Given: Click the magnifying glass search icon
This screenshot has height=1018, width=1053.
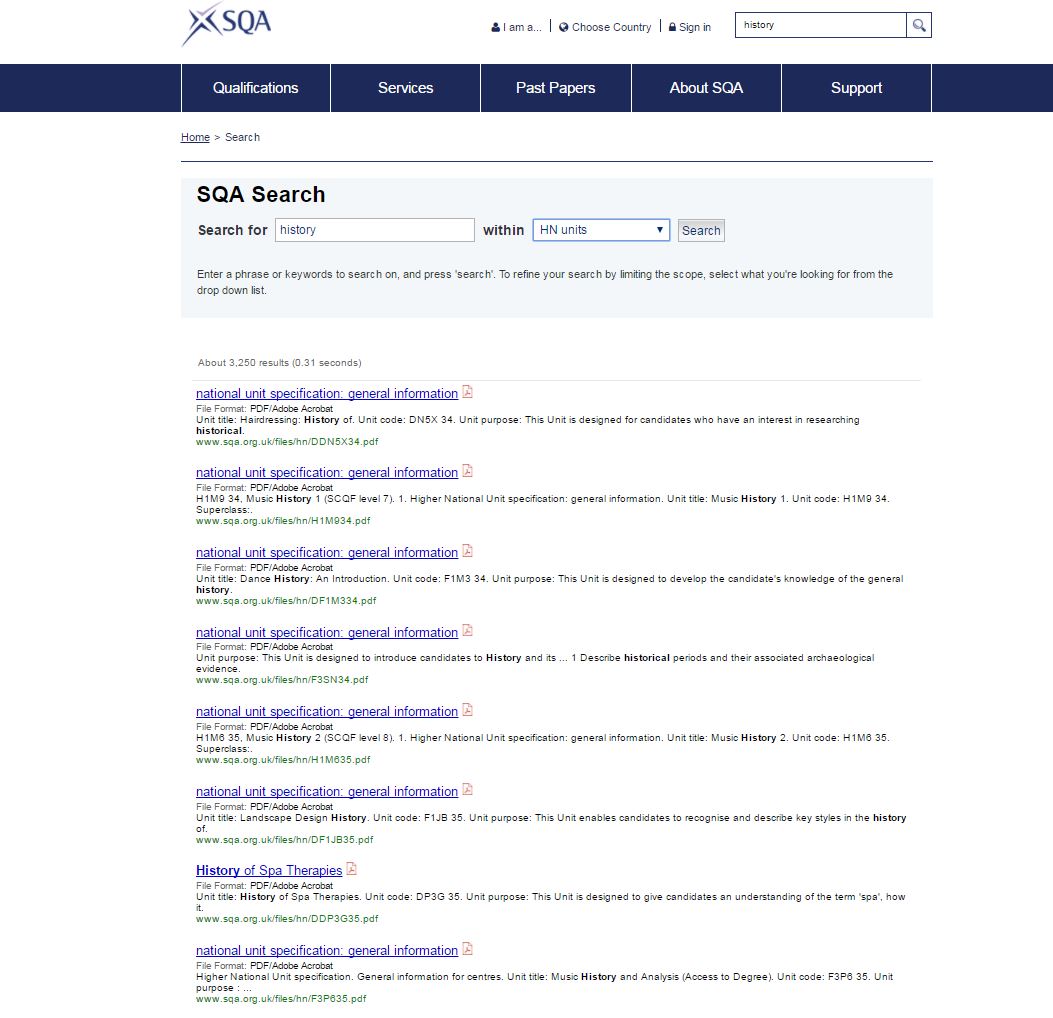Looking at the screenshot, I should click(x=918, y=25).
